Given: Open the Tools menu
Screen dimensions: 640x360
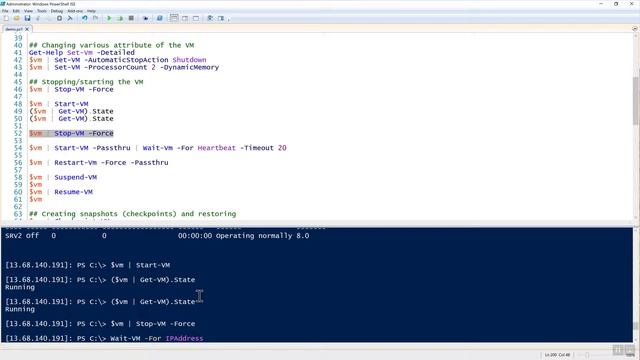Looking at the screenshot, I should (x=42, y=11).
